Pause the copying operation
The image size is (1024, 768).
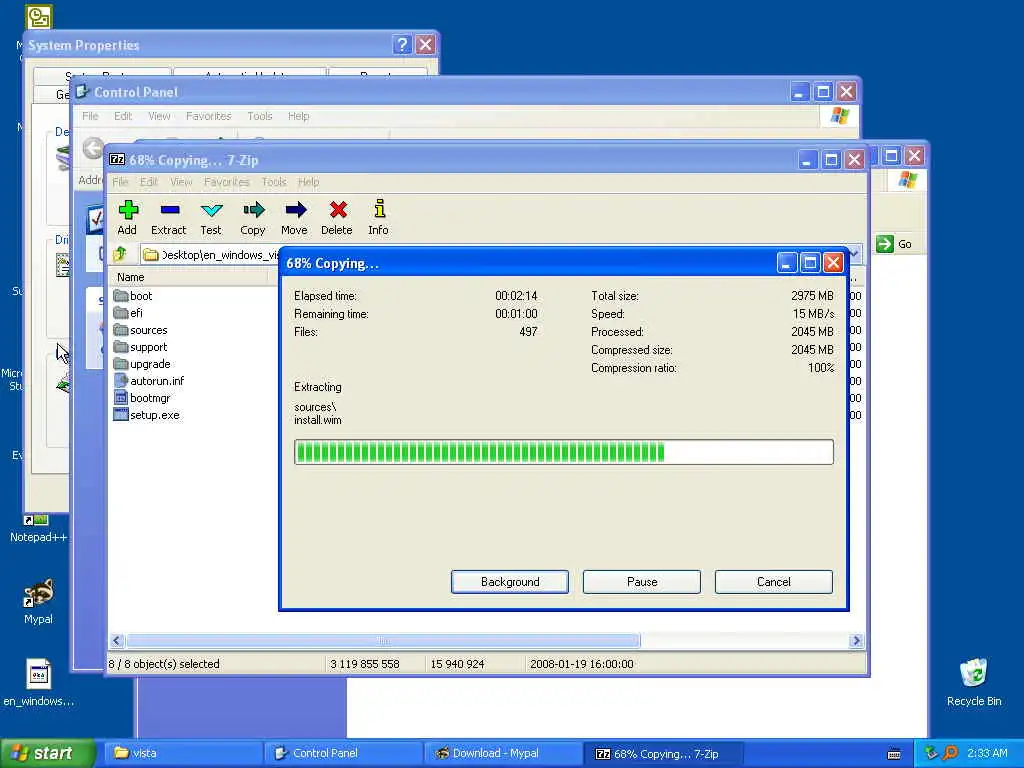coord(642,582)
